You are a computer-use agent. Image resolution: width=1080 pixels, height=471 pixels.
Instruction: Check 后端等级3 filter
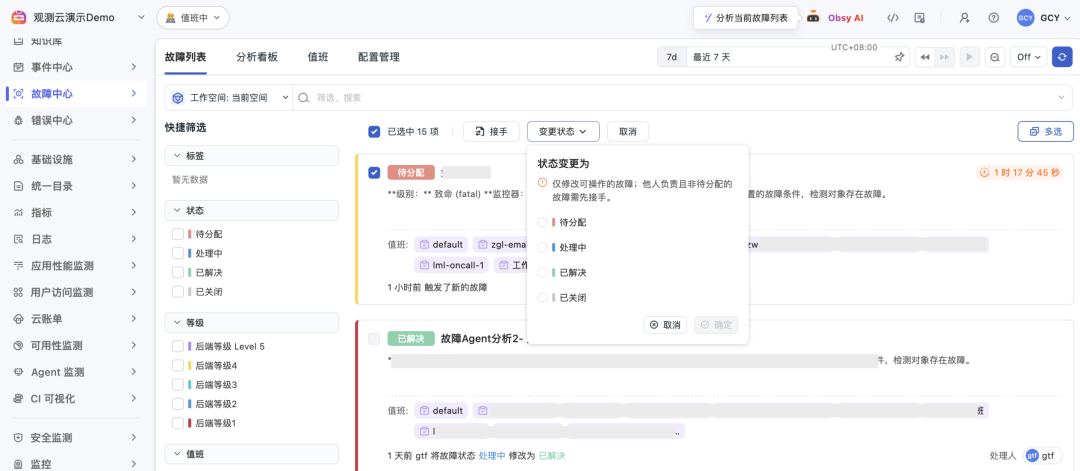(178, 385)
